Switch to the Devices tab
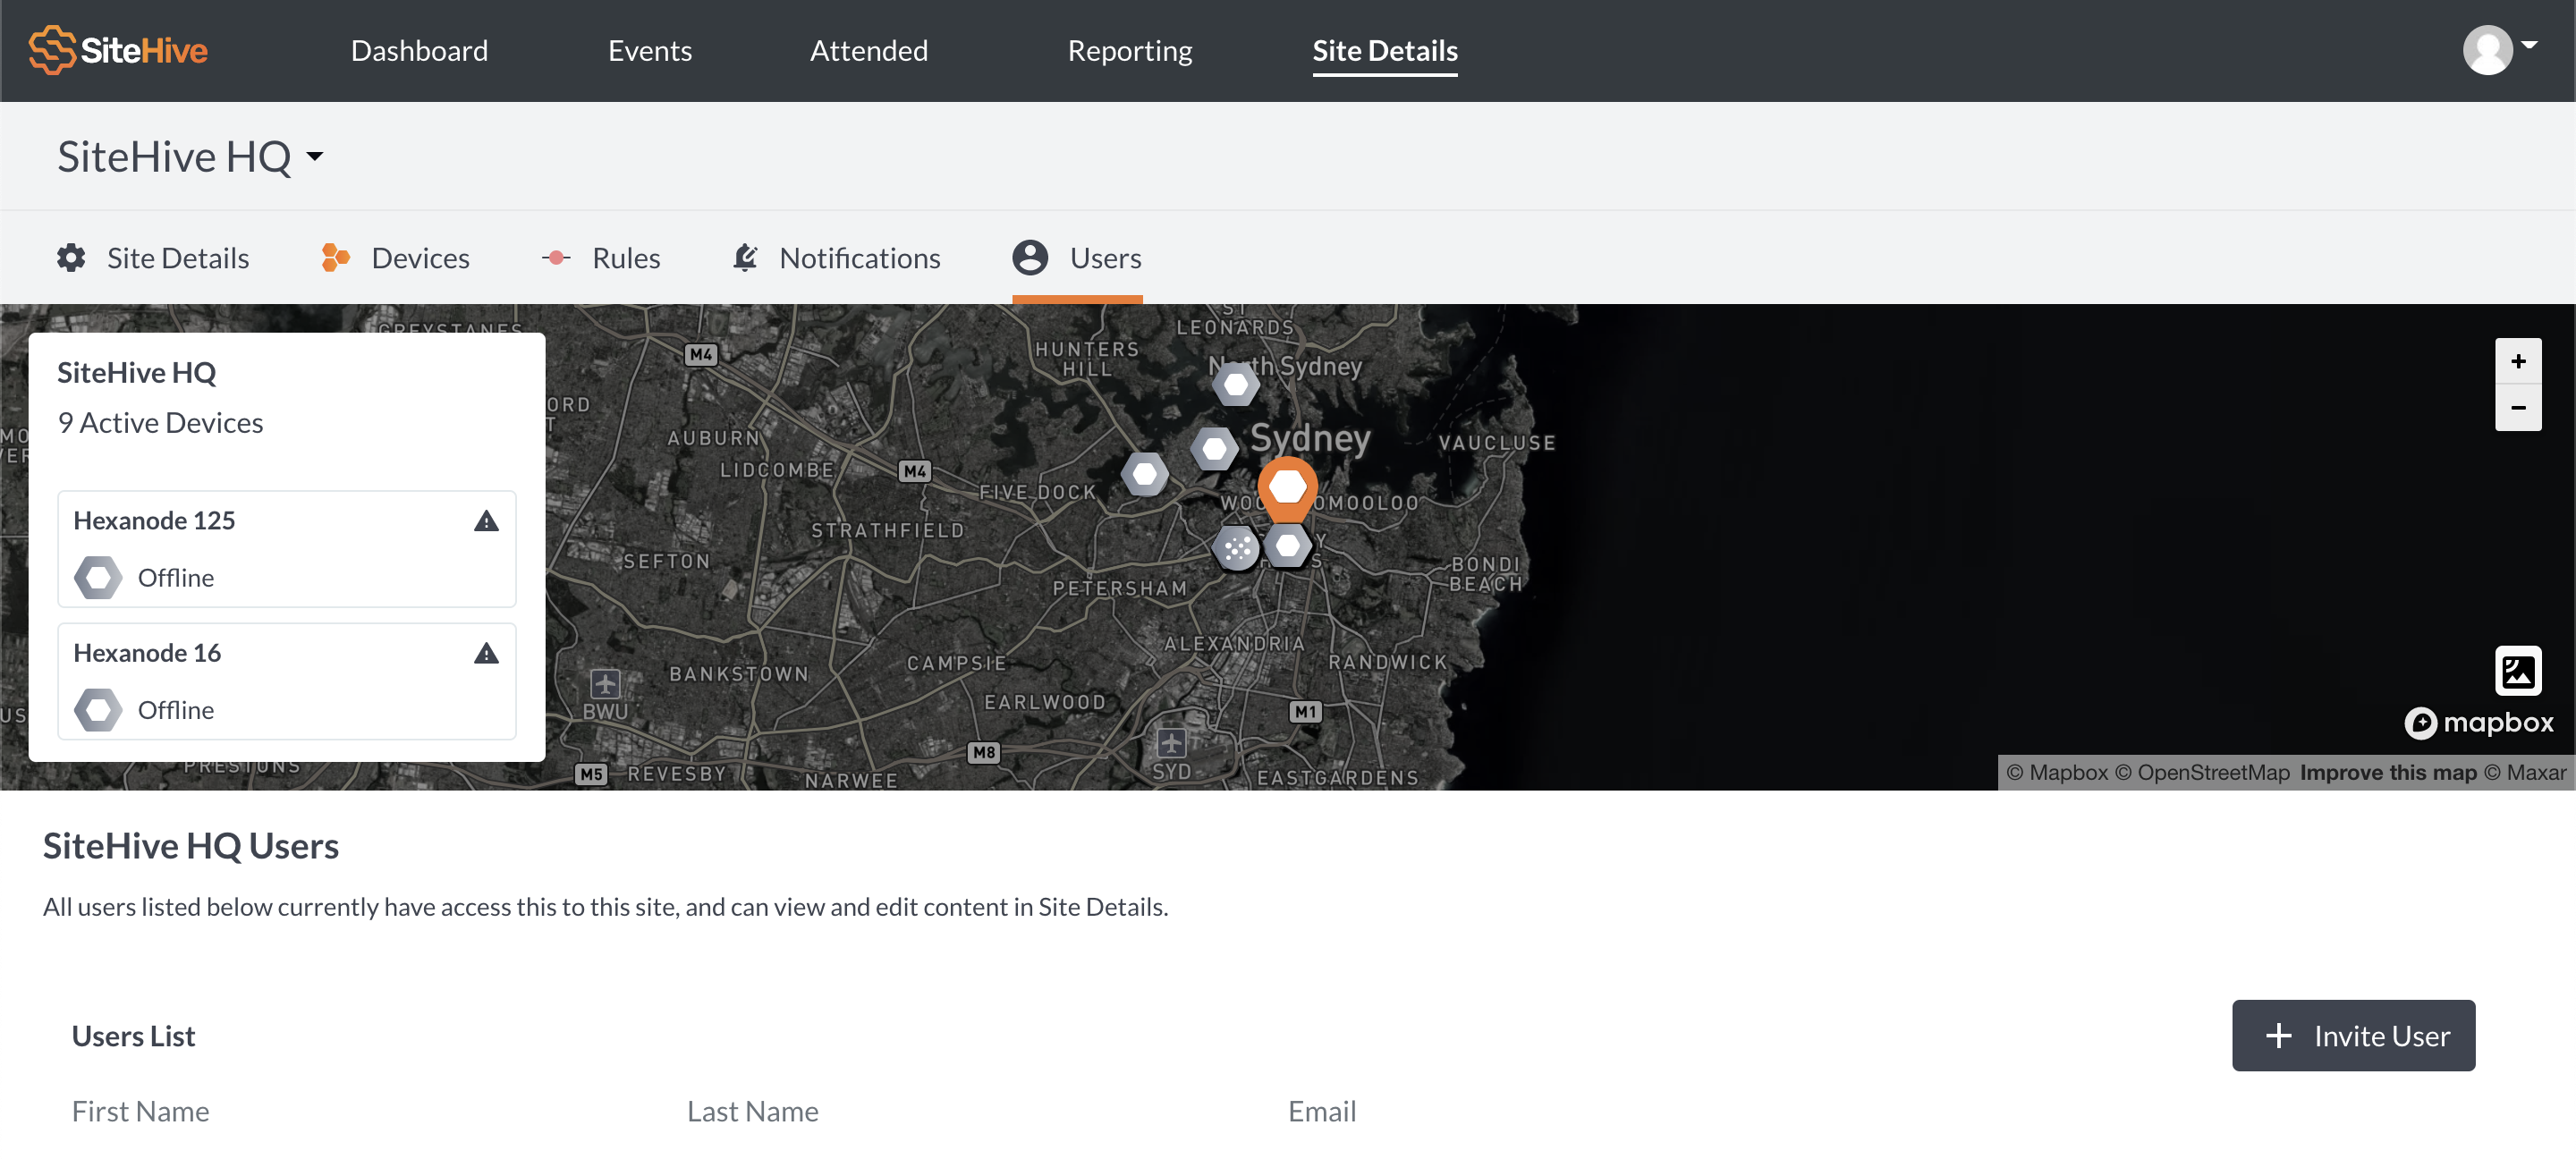 (x=395, y=258)
